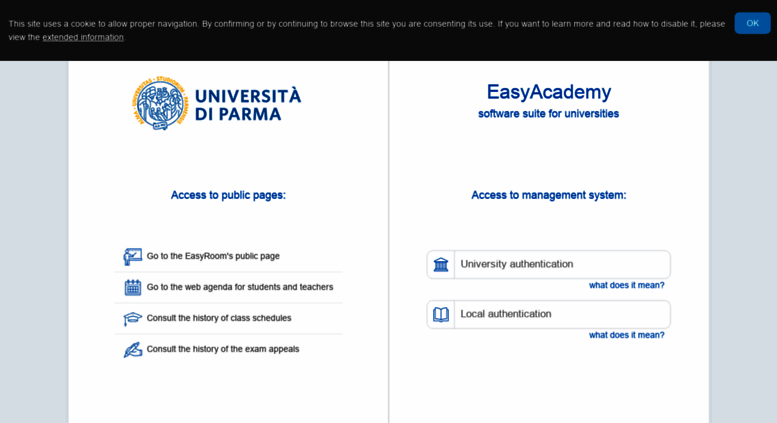This screenshot has height=423, width=777.
Task: Click the EasyRoom presentation board icon
Action: [132, 257]
